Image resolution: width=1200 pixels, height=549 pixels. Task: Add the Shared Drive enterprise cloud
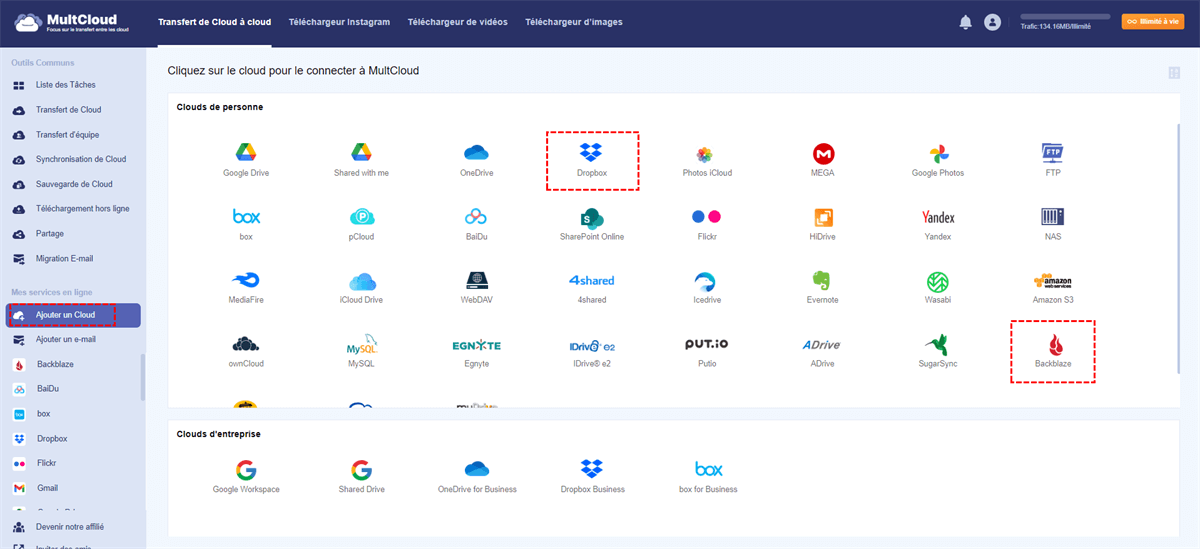(x=361, y=469)
